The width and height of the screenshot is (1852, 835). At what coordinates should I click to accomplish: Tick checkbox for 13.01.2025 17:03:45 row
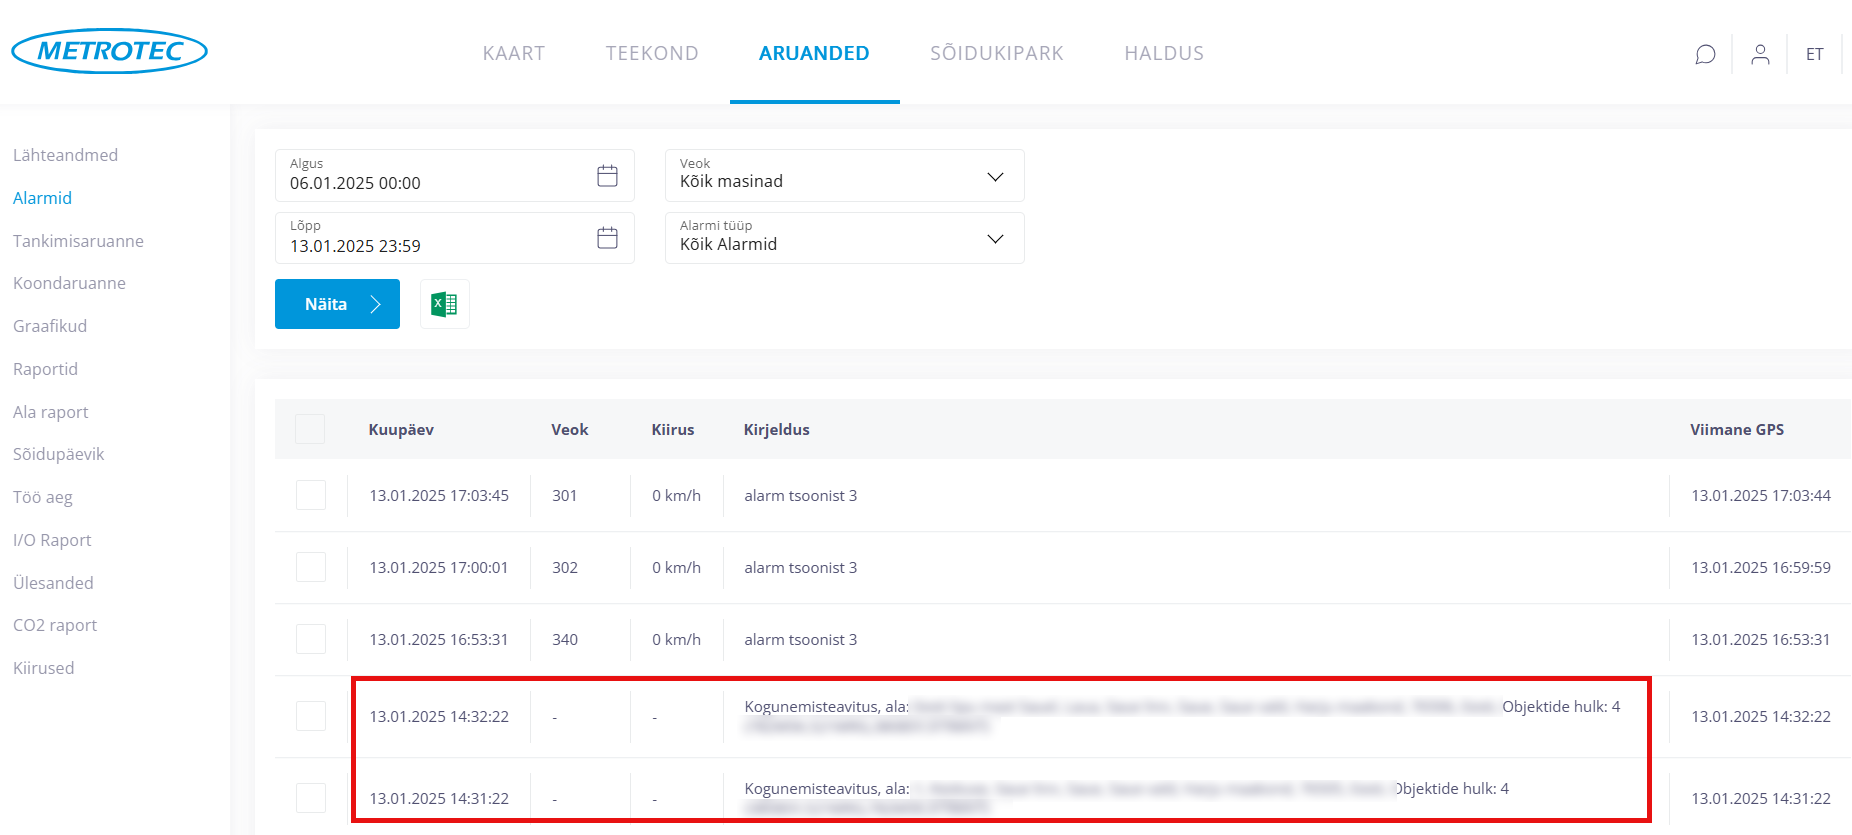[311, 495]
